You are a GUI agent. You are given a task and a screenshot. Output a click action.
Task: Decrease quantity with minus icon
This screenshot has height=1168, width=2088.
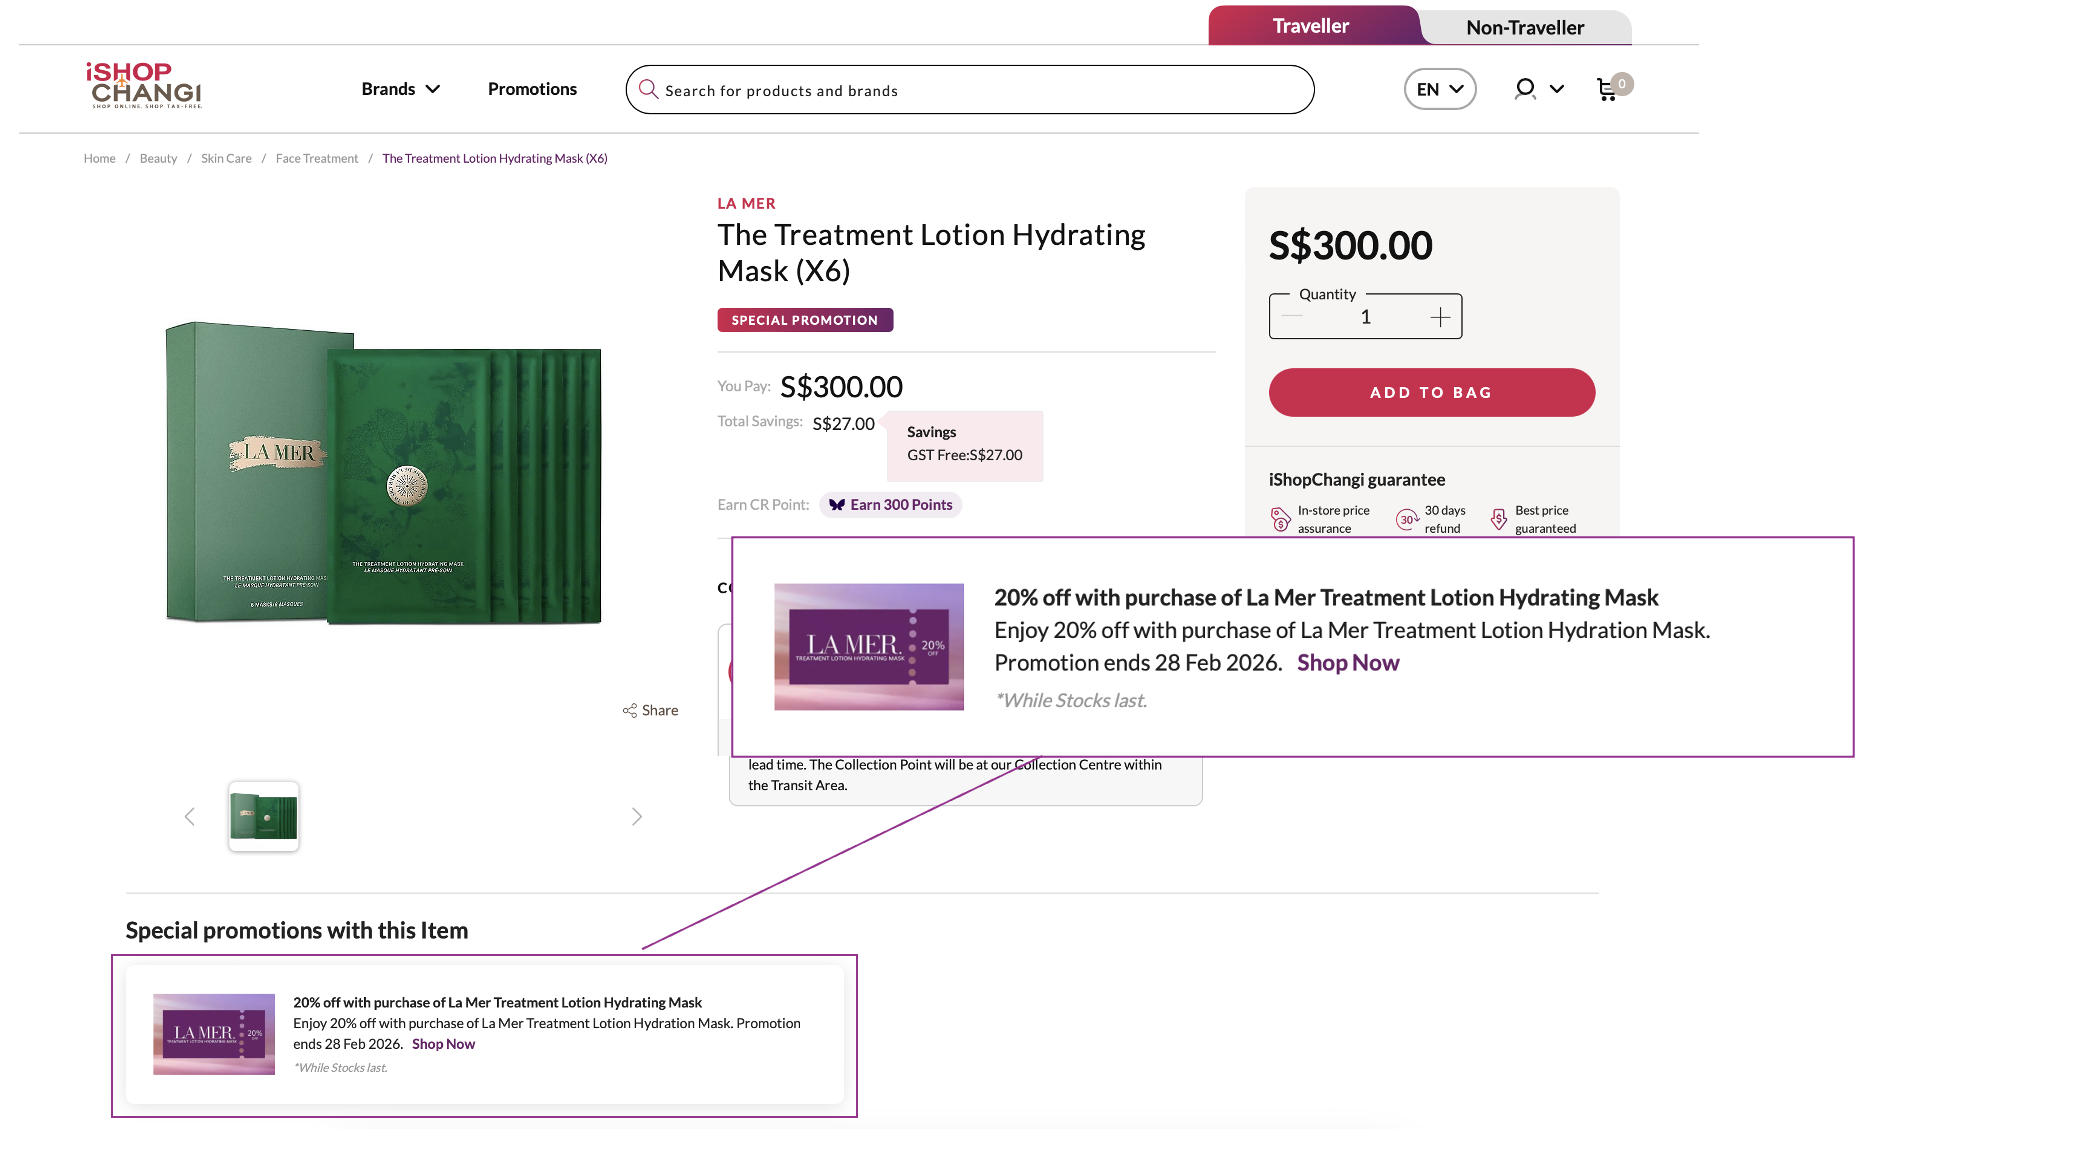point(1292,317)
